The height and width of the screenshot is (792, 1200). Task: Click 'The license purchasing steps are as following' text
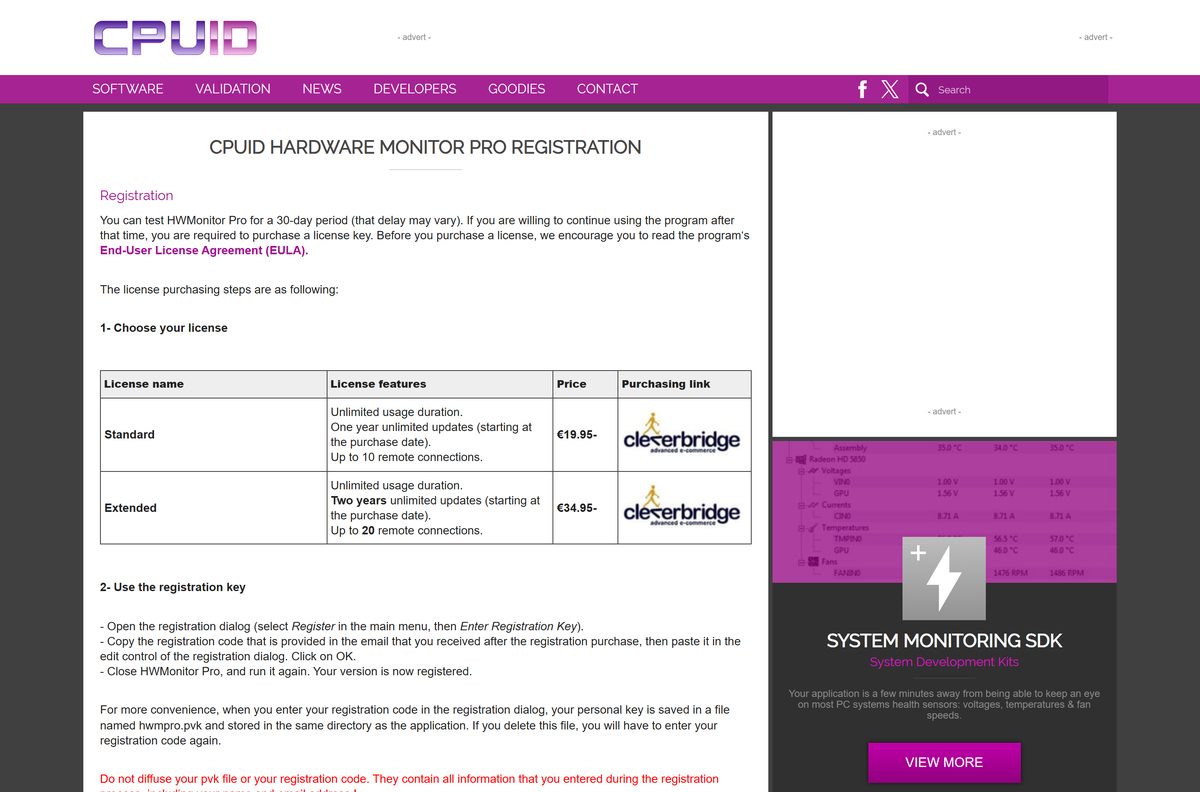pyautogui.click(x=219, y=290)
